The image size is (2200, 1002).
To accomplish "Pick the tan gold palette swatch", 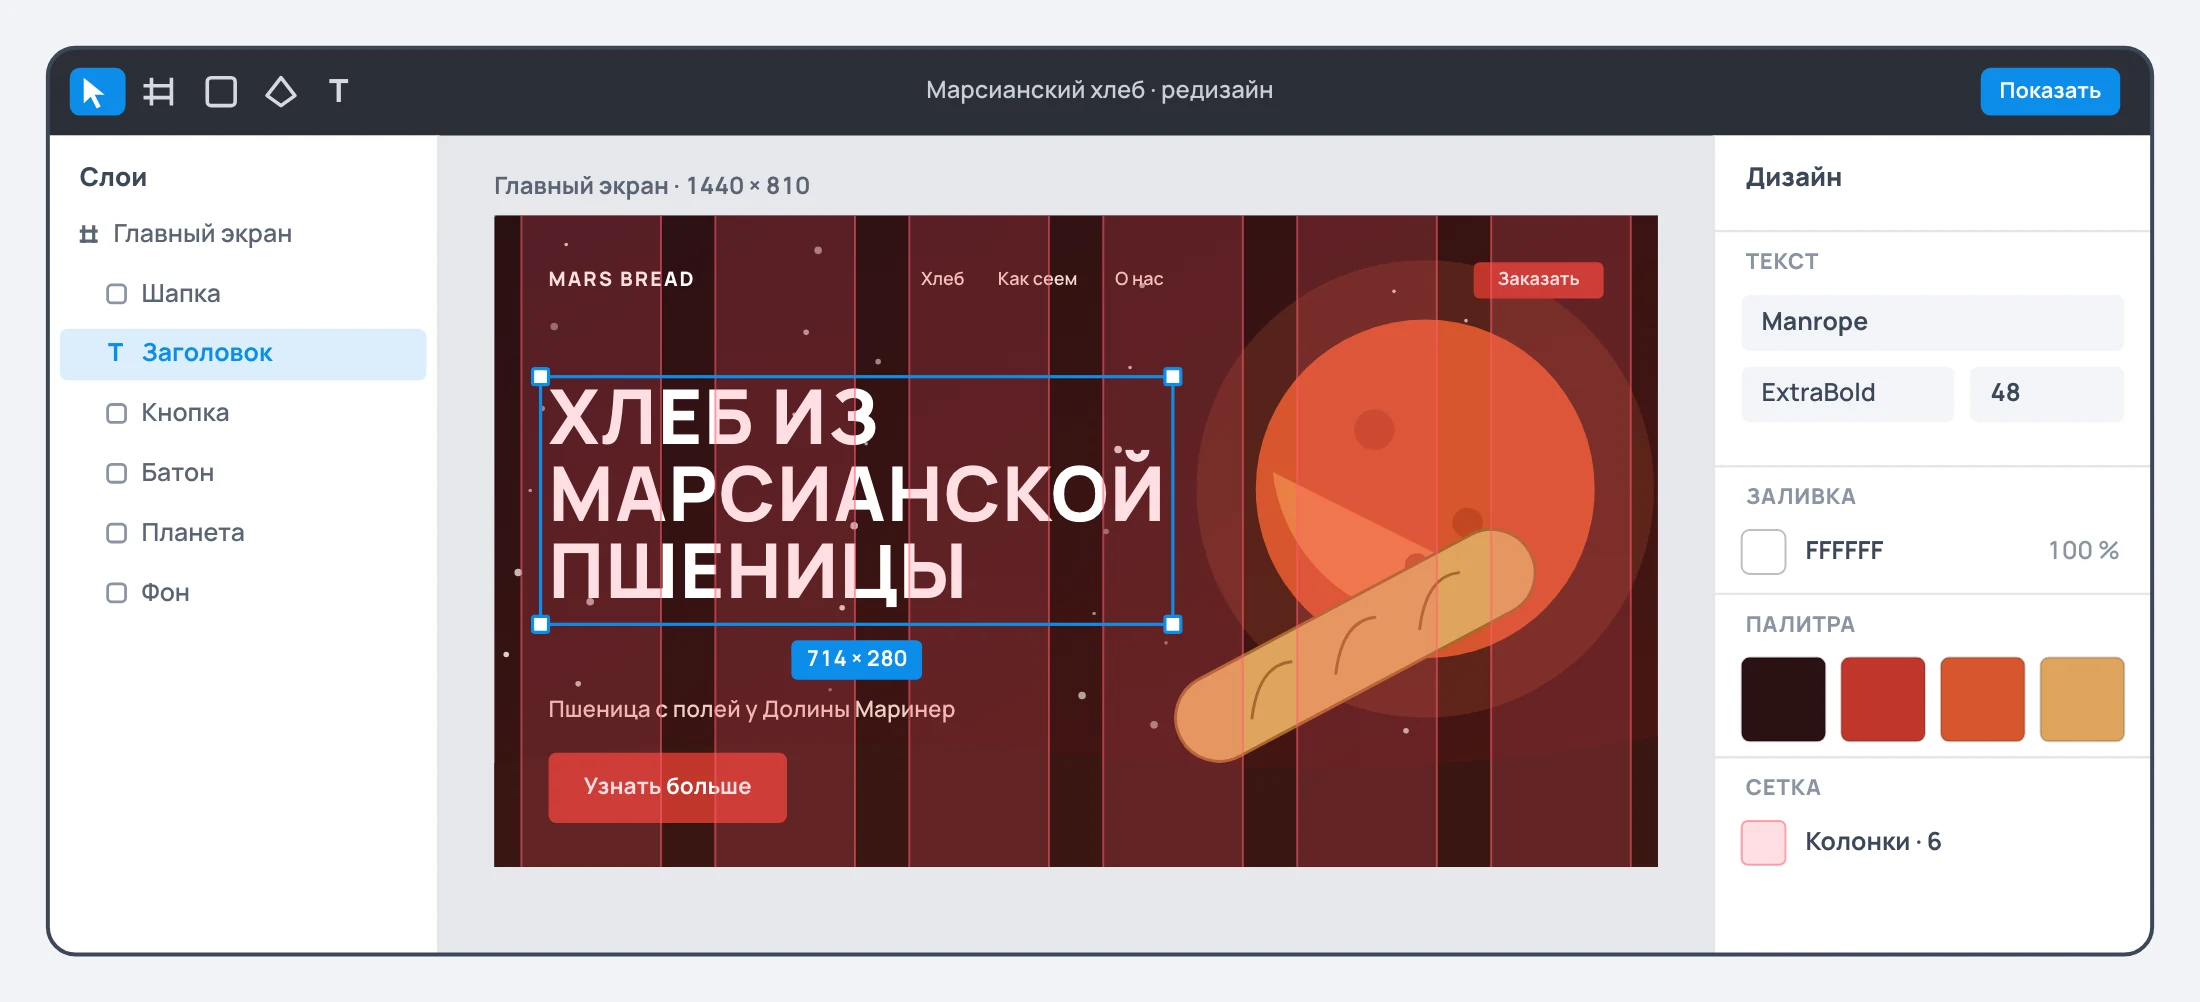I will (x=2082, y=699).
